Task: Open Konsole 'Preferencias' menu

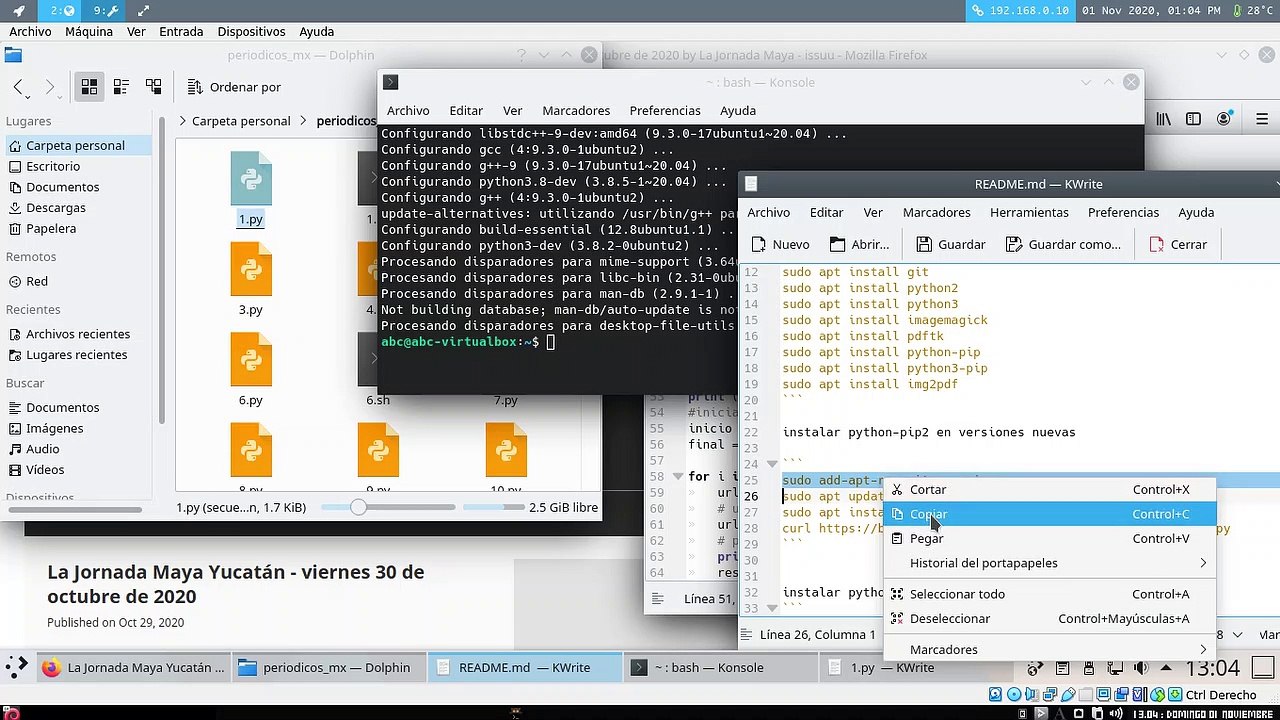Action: (x=665, y=110)
